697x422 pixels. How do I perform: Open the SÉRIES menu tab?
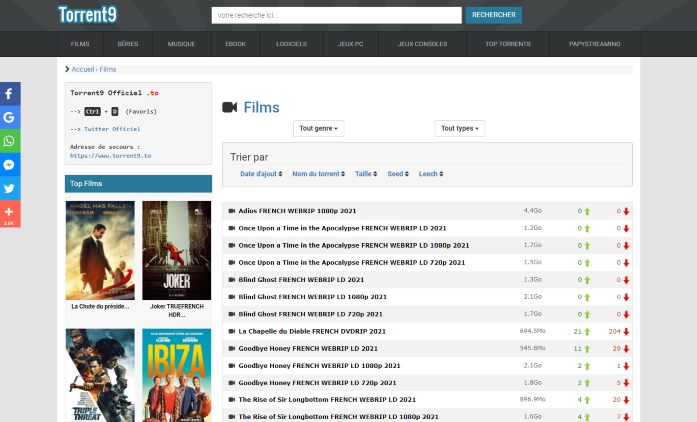click(x=128, y=44)
